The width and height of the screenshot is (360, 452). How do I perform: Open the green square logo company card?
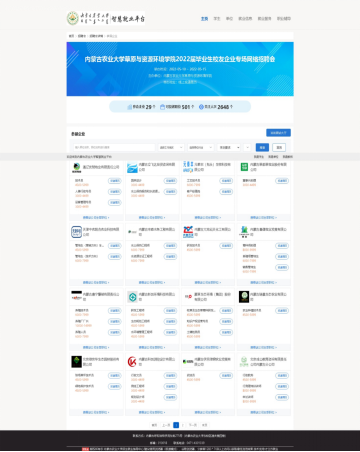tap(244, 167)
